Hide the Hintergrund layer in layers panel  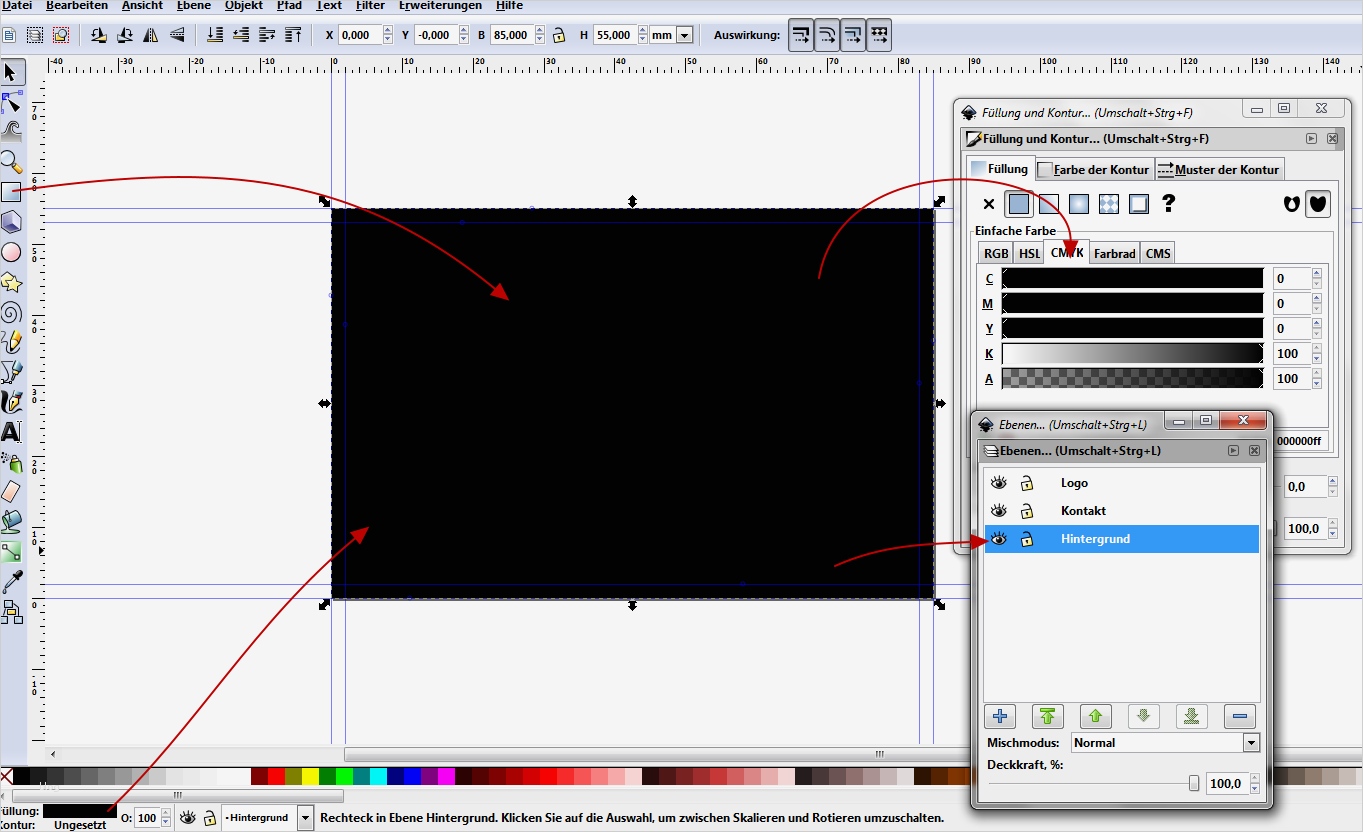(998, 539)
